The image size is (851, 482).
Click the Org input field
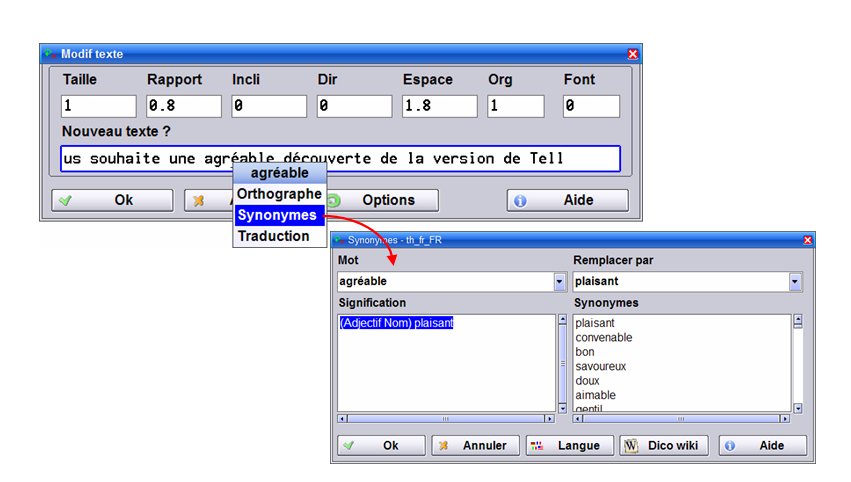[x=516, y=106]
